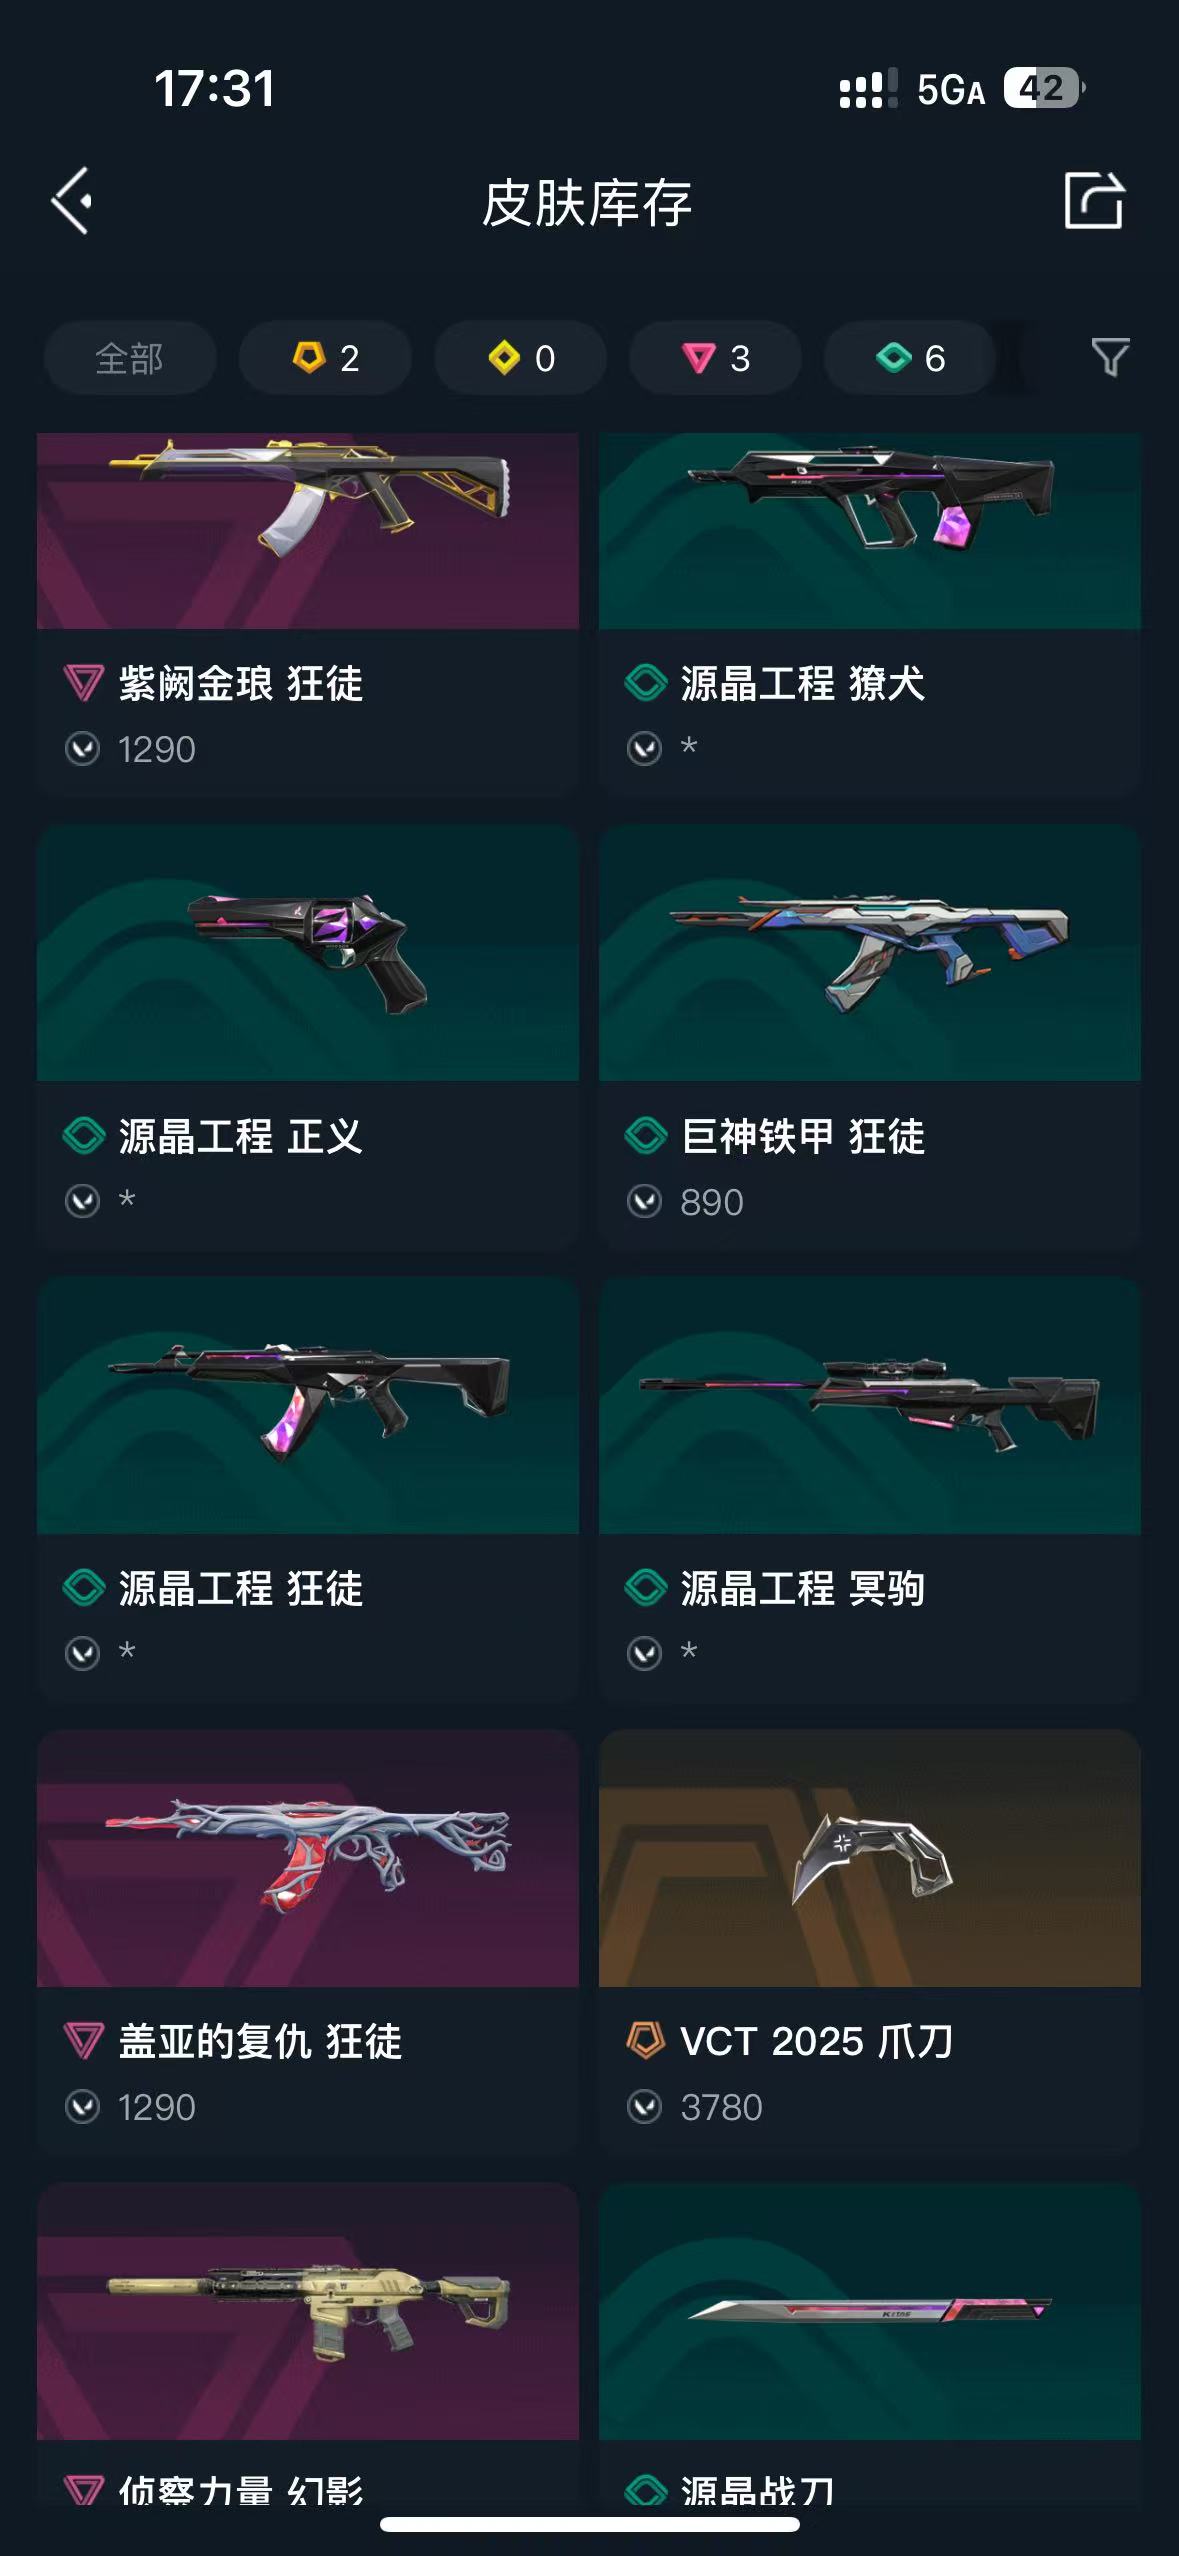The width and height of the screenshot is (1179, 2556).
Task: Filter by orange pentagon tier showing 2
Action: [325, 358]
